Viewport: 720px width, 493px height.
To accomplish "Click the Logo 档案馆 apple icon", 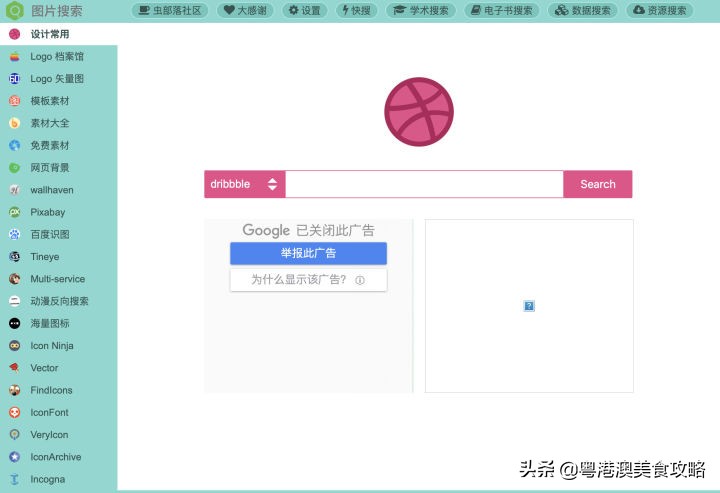I will tap(15, 57).
